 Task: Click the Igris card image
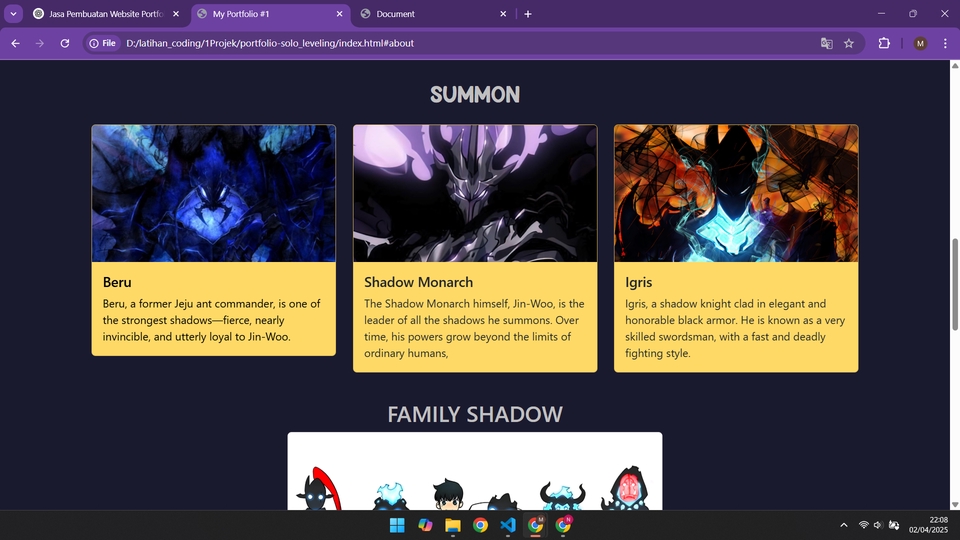[x=736, y=193]
